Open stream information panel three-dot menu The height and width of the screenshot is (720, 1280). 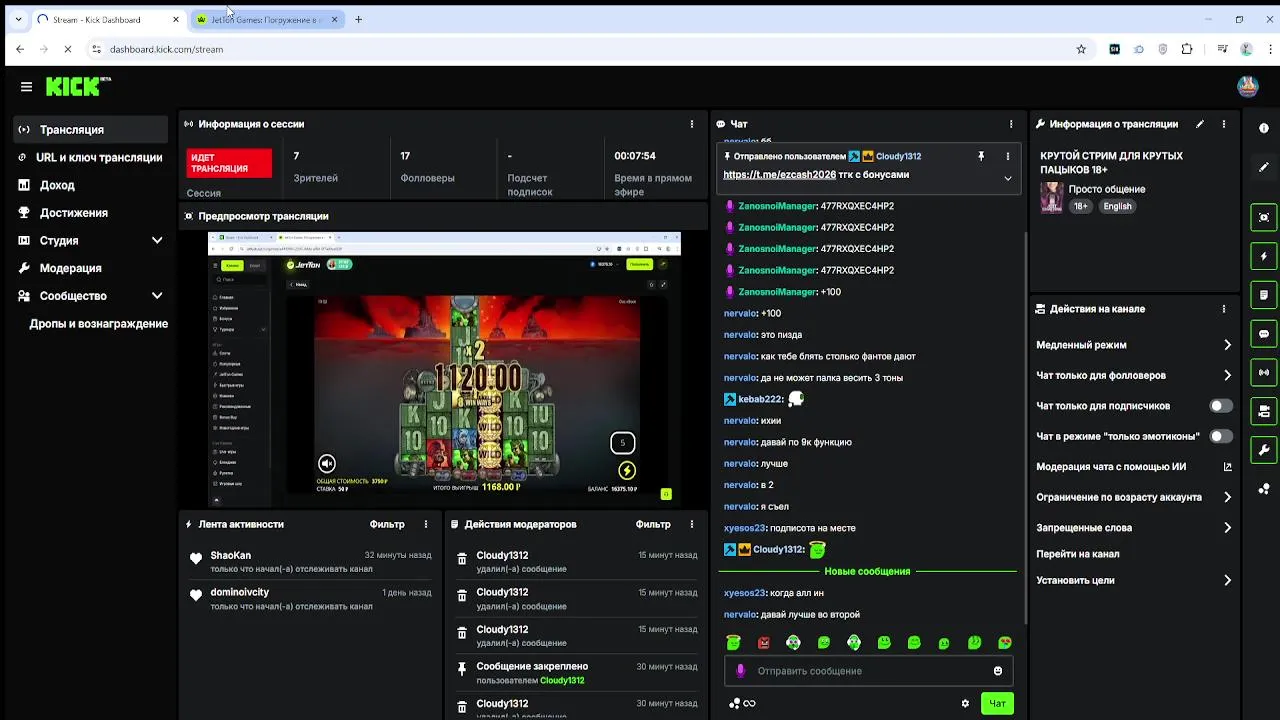(x=1224, y=124)
